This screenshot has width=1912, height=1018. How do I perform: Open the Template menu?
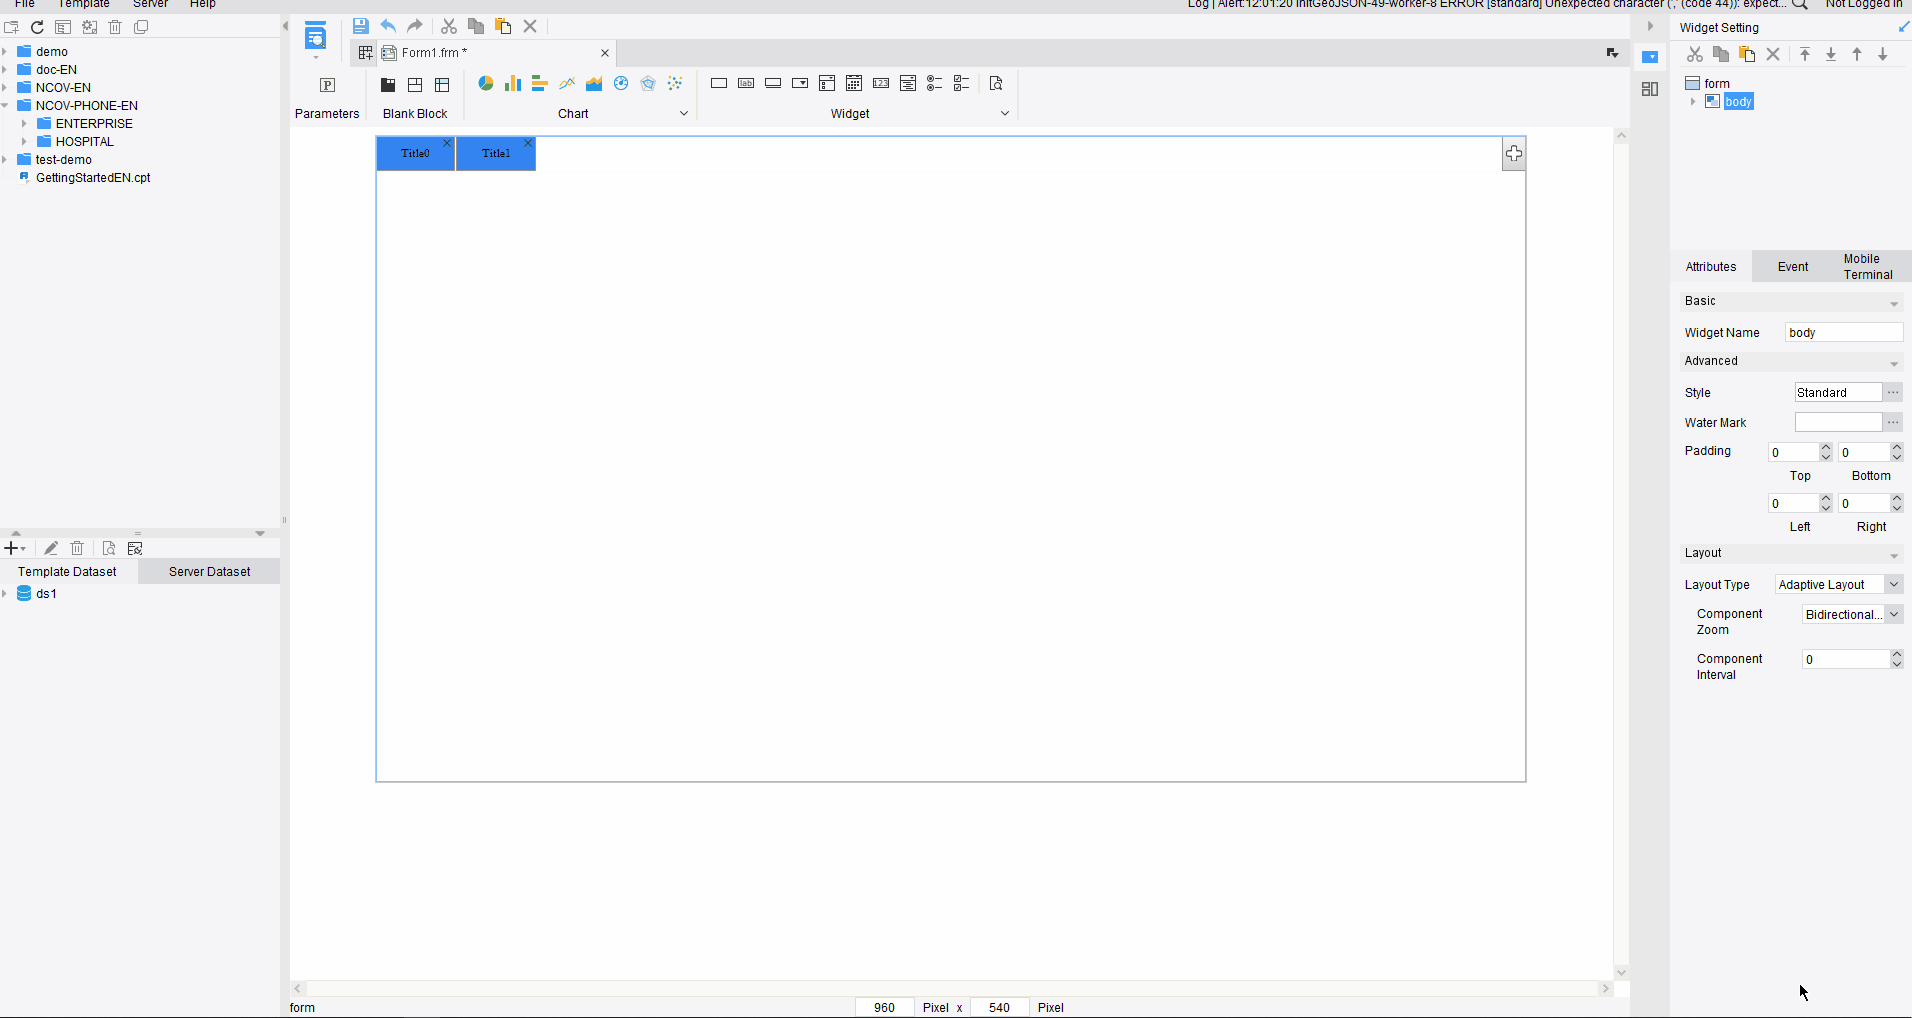click(x=83, y=4)
